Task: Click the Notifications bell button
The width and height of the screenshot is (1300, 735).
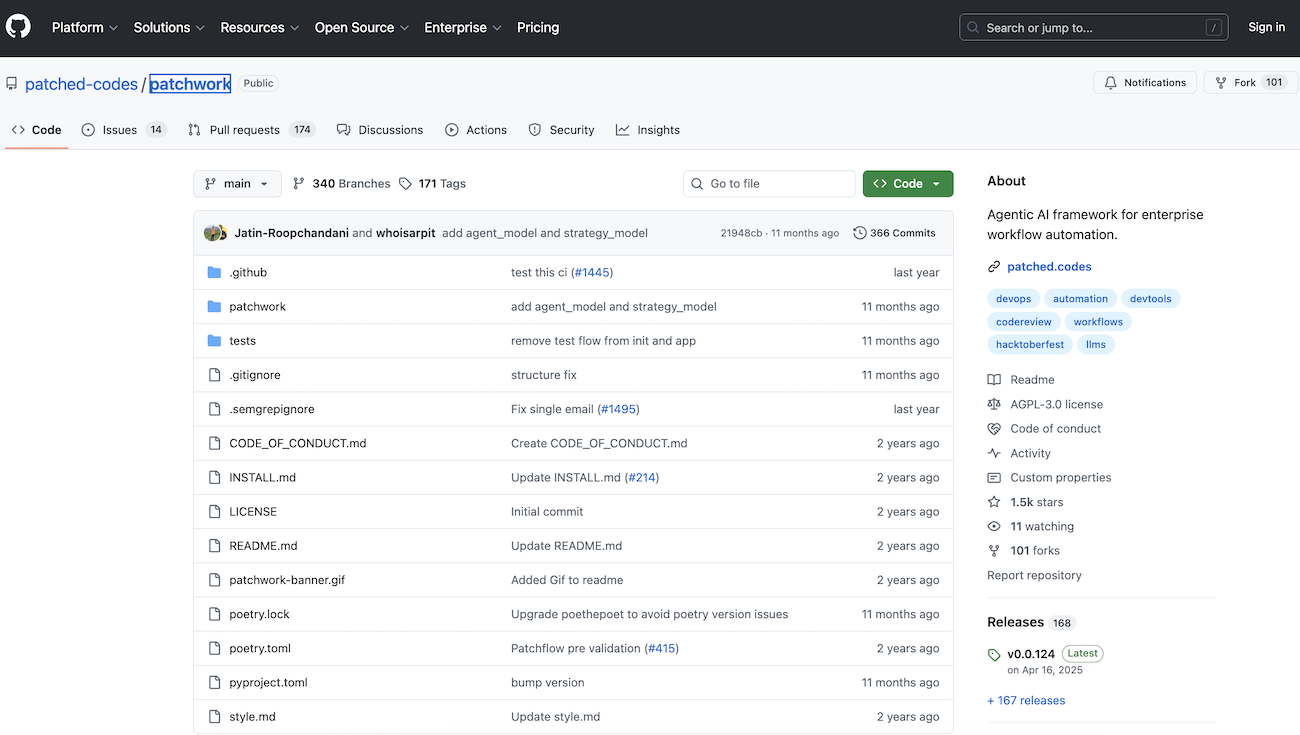Action: coord(1145,83)
